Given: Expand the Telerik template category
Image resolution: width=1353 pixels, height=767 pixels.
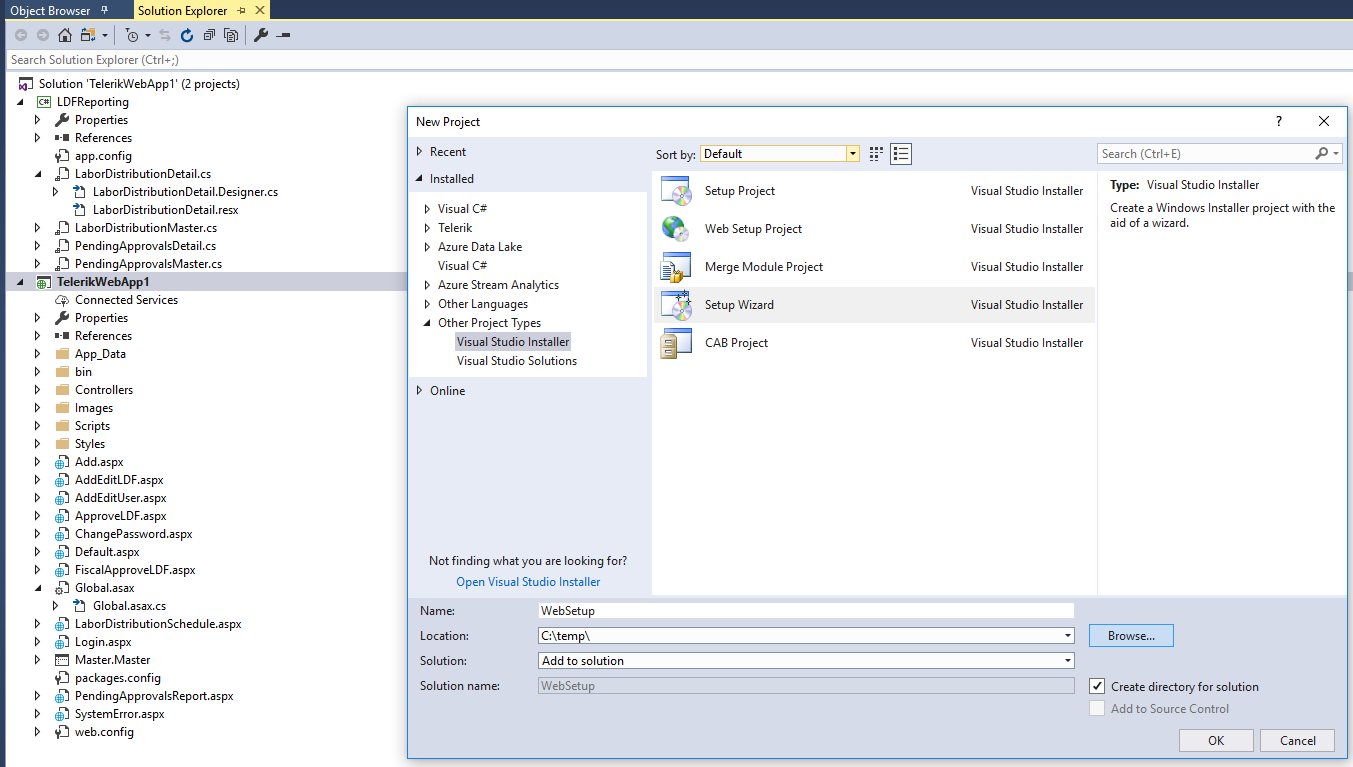Looking at the screenshot, I should (428, 228).
